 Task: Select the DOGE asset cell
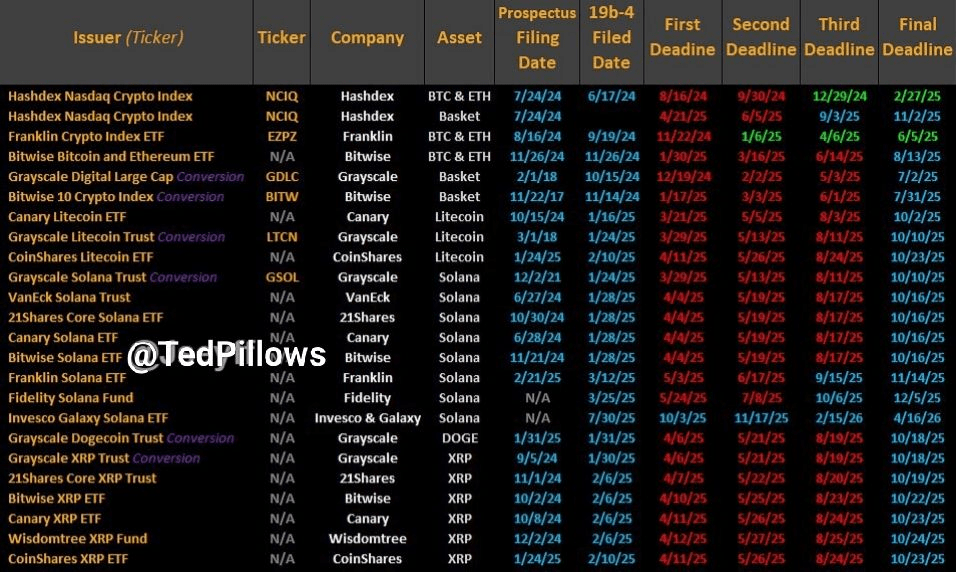[x=460, y=438]
